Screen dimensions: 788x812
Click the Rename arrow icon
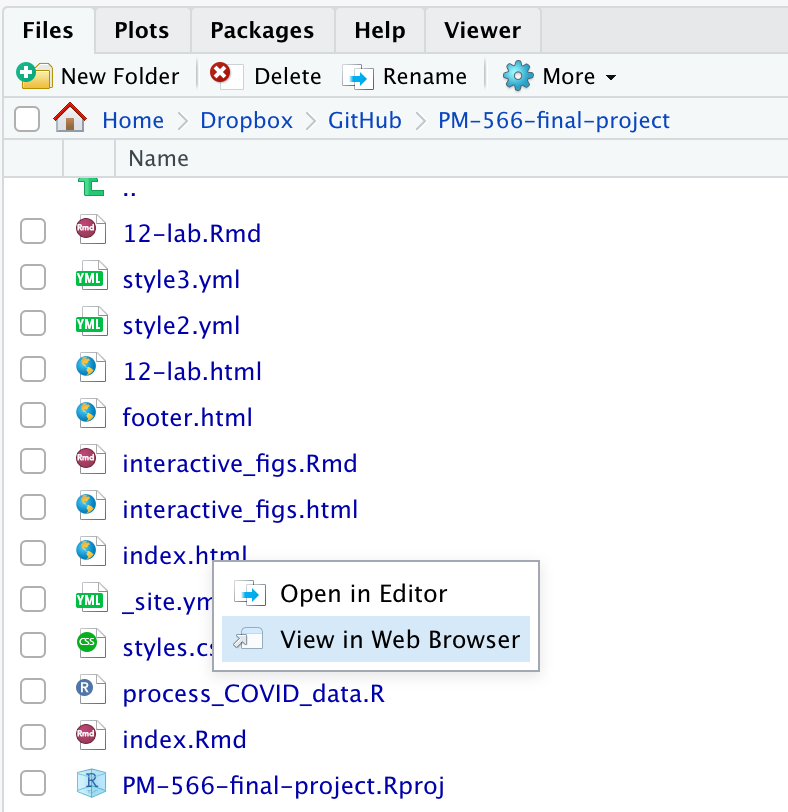point(358,77)
